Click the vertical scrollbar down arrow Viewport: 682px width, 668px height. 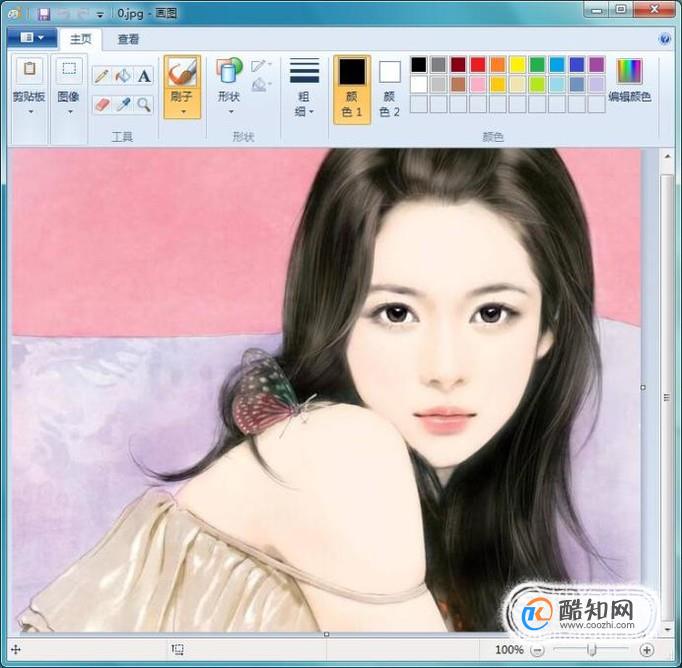pos(667,630)
